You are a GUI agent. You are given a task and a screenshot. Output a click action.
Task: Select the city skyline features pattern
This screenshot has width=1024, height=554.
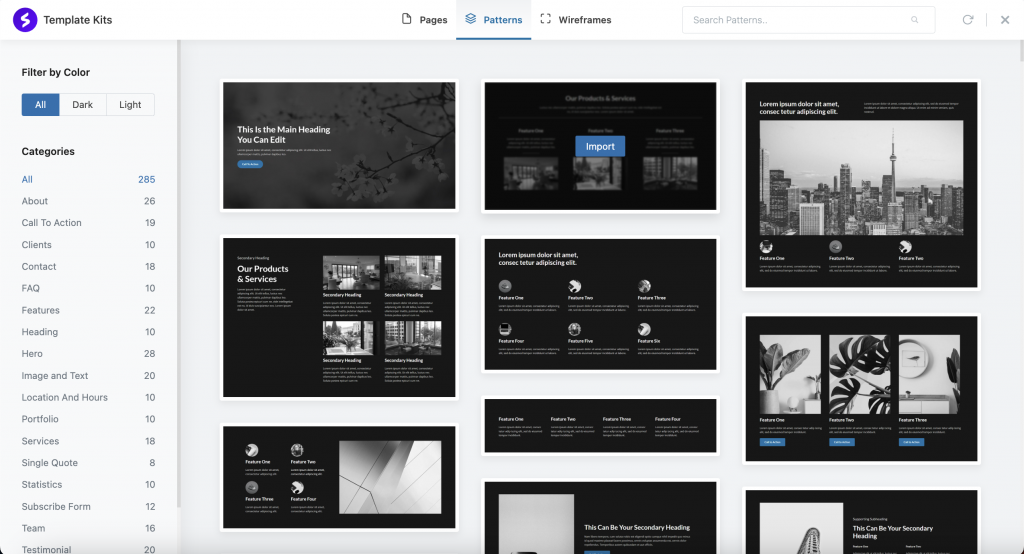tap(861, 185)
